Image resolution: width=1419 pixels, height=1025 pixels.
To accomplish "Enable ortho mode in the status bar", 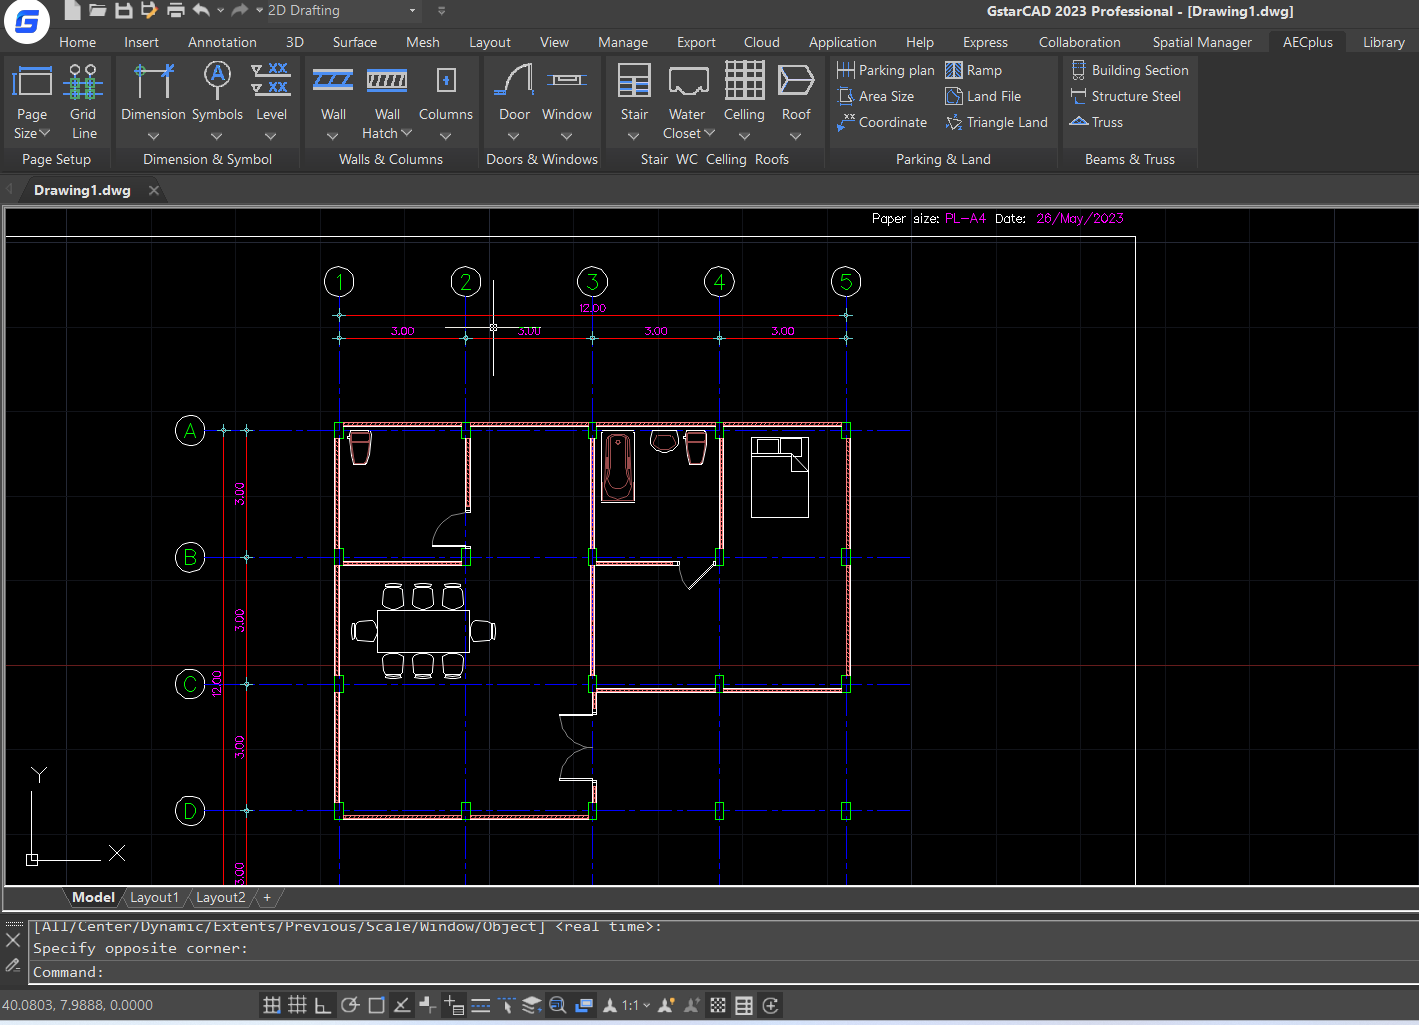I will tap(322, 1005).
